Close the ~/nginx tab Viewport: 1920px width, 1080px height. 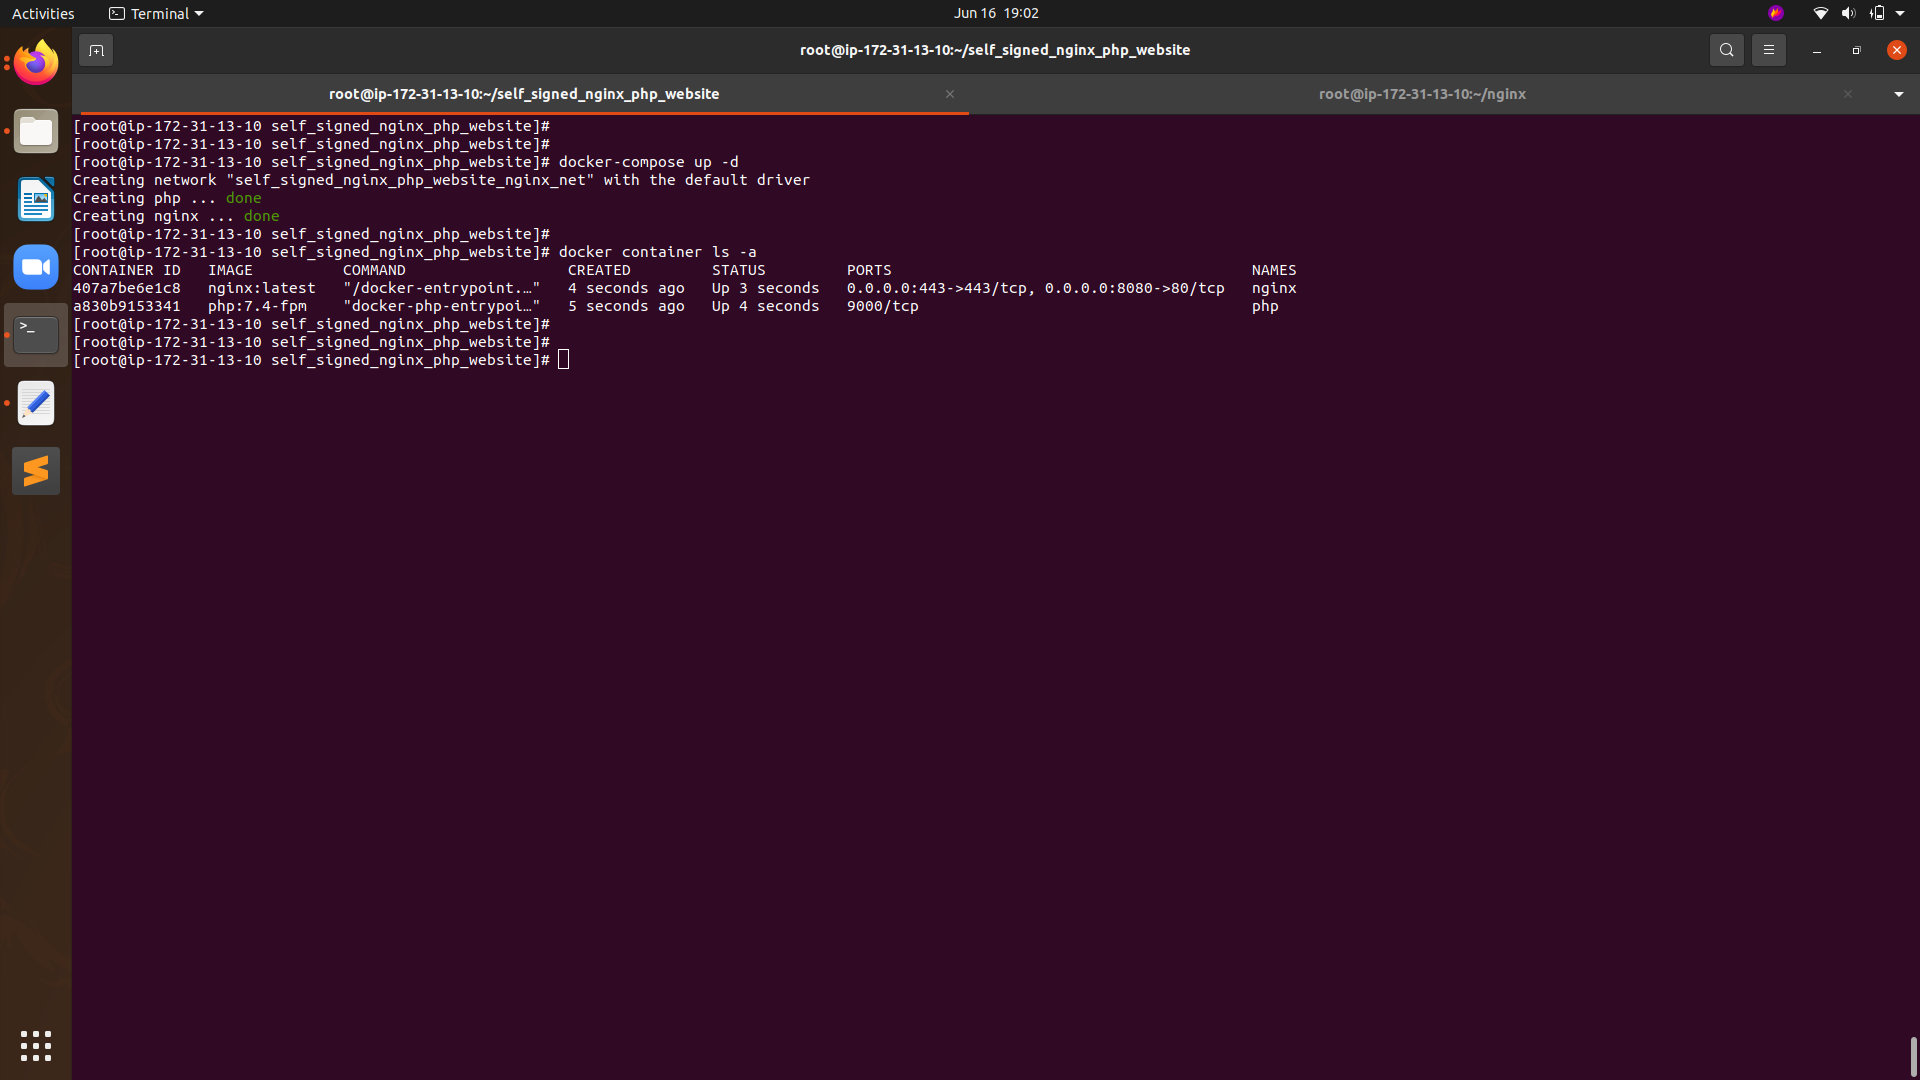click(1848, 94)
